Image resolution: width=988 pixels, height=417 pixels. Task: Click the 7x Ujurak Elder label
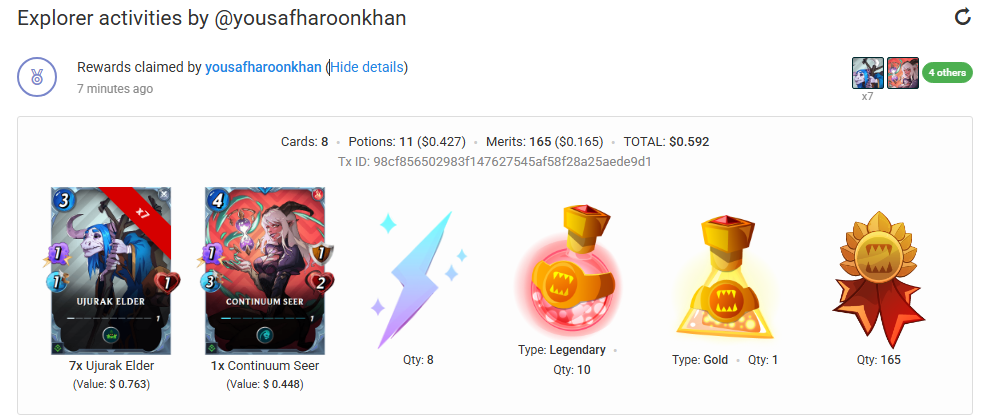click(x=111, y=365)
